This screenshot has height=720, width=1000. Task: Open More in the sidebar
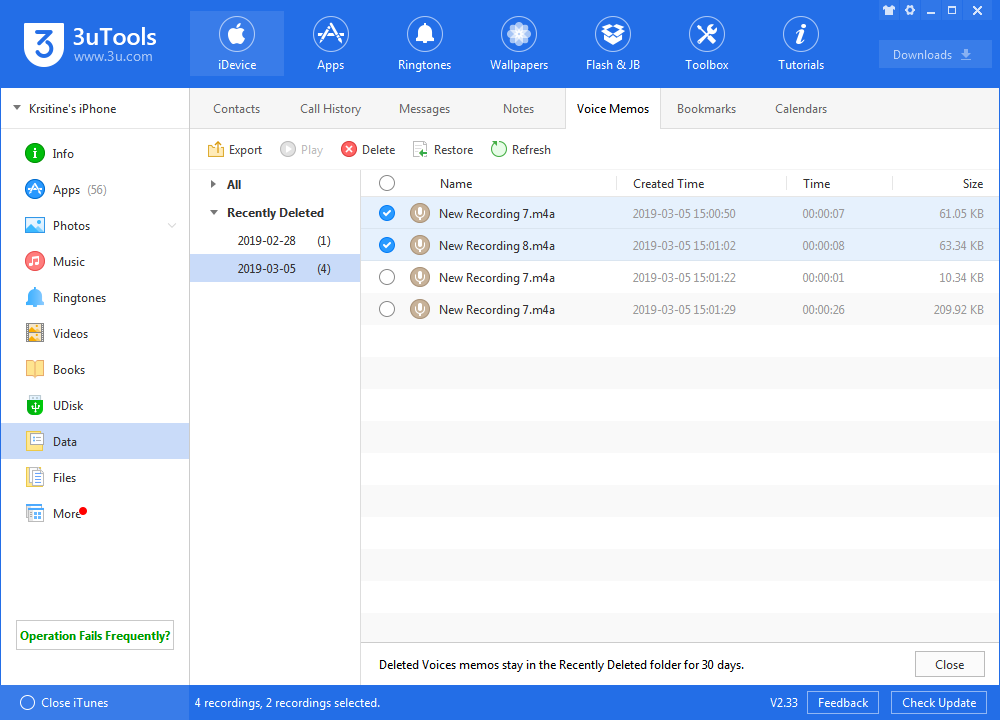pos(95,513)
